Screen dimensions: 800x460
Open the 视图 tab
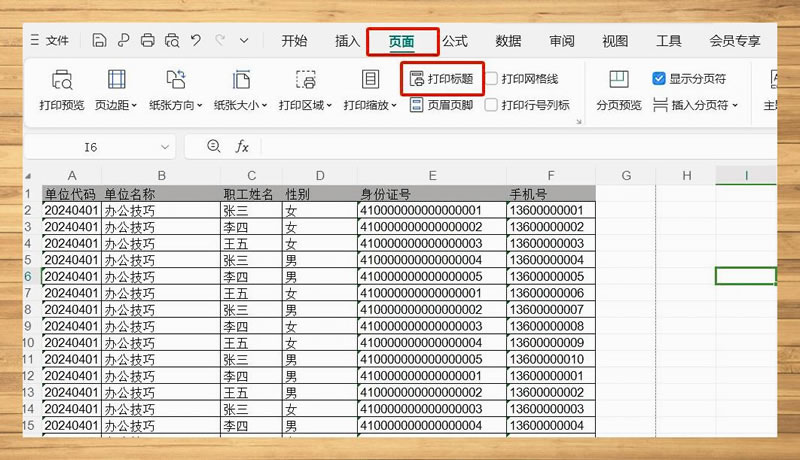tap(615, 41)
